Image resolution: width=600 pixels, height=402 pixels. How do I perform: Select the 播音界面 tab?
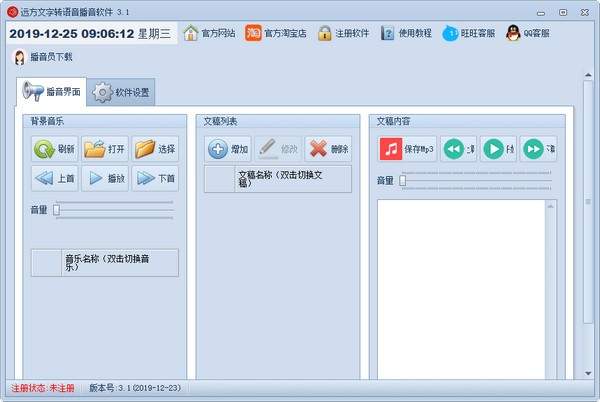[52, 93]
